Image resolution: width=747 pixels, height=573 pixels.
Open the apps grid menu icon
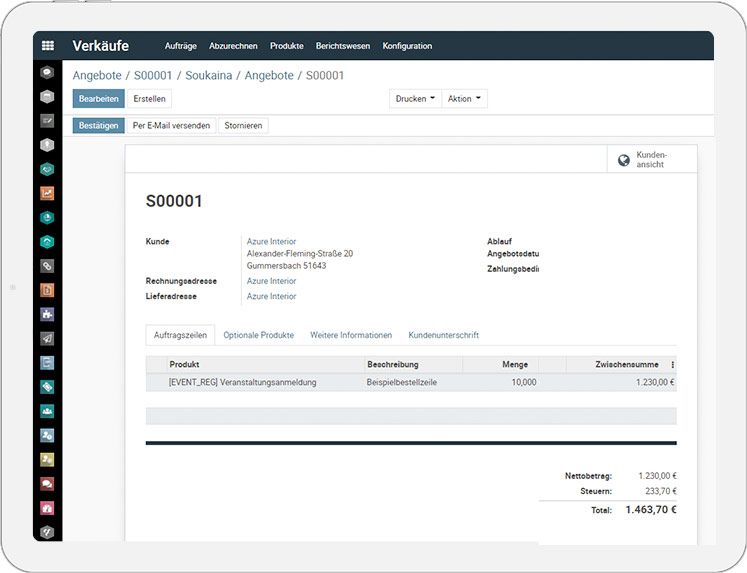[48, 46]
